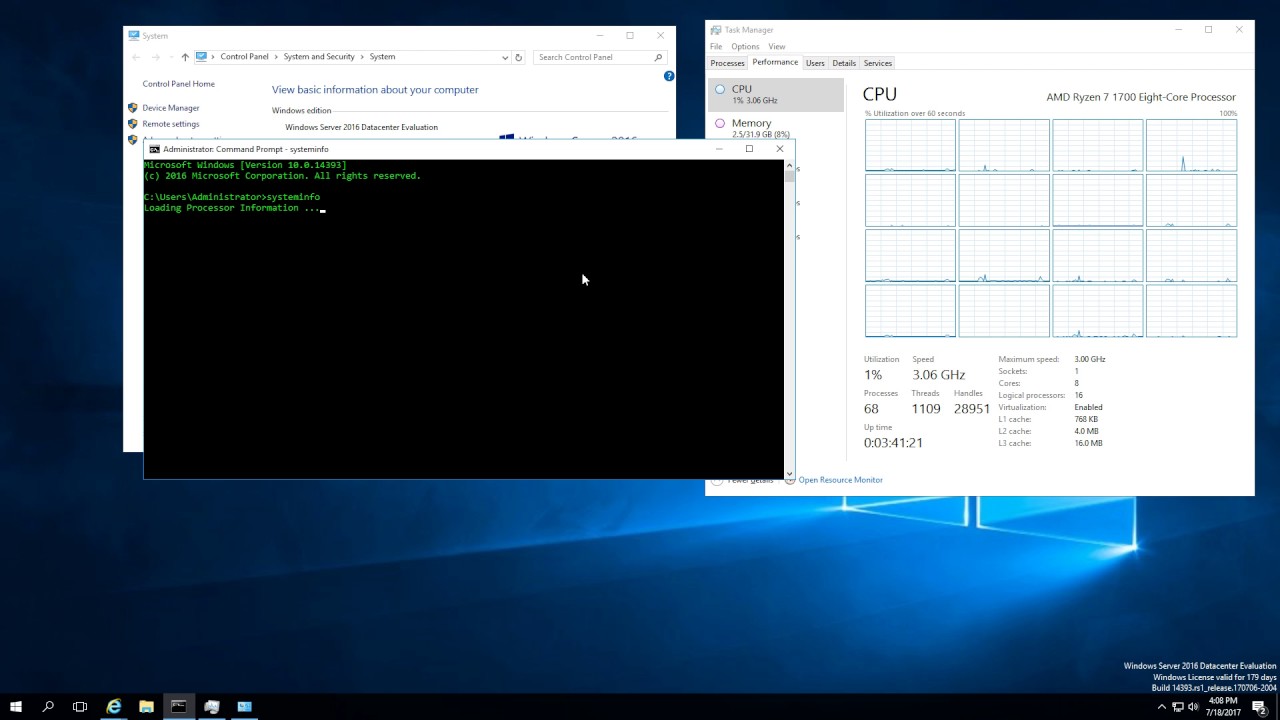Launch Internet Explorer from taskbar

pos(114,706)
